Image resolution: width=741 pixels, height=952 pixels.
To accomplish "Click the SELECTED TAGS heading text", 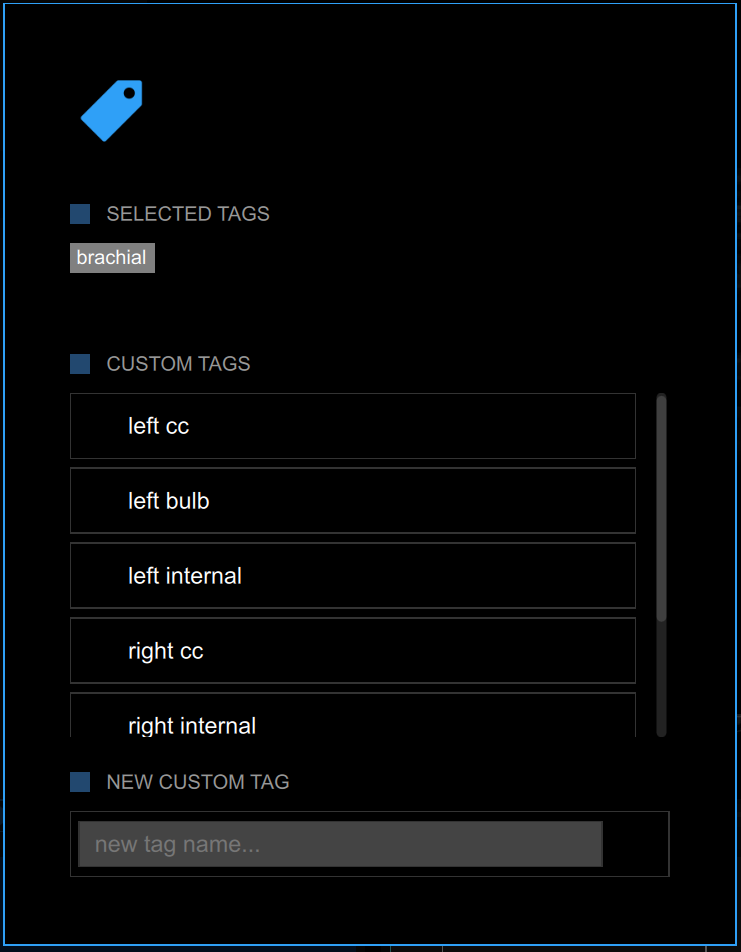I will pyautogui.click(x=188, y=214).
